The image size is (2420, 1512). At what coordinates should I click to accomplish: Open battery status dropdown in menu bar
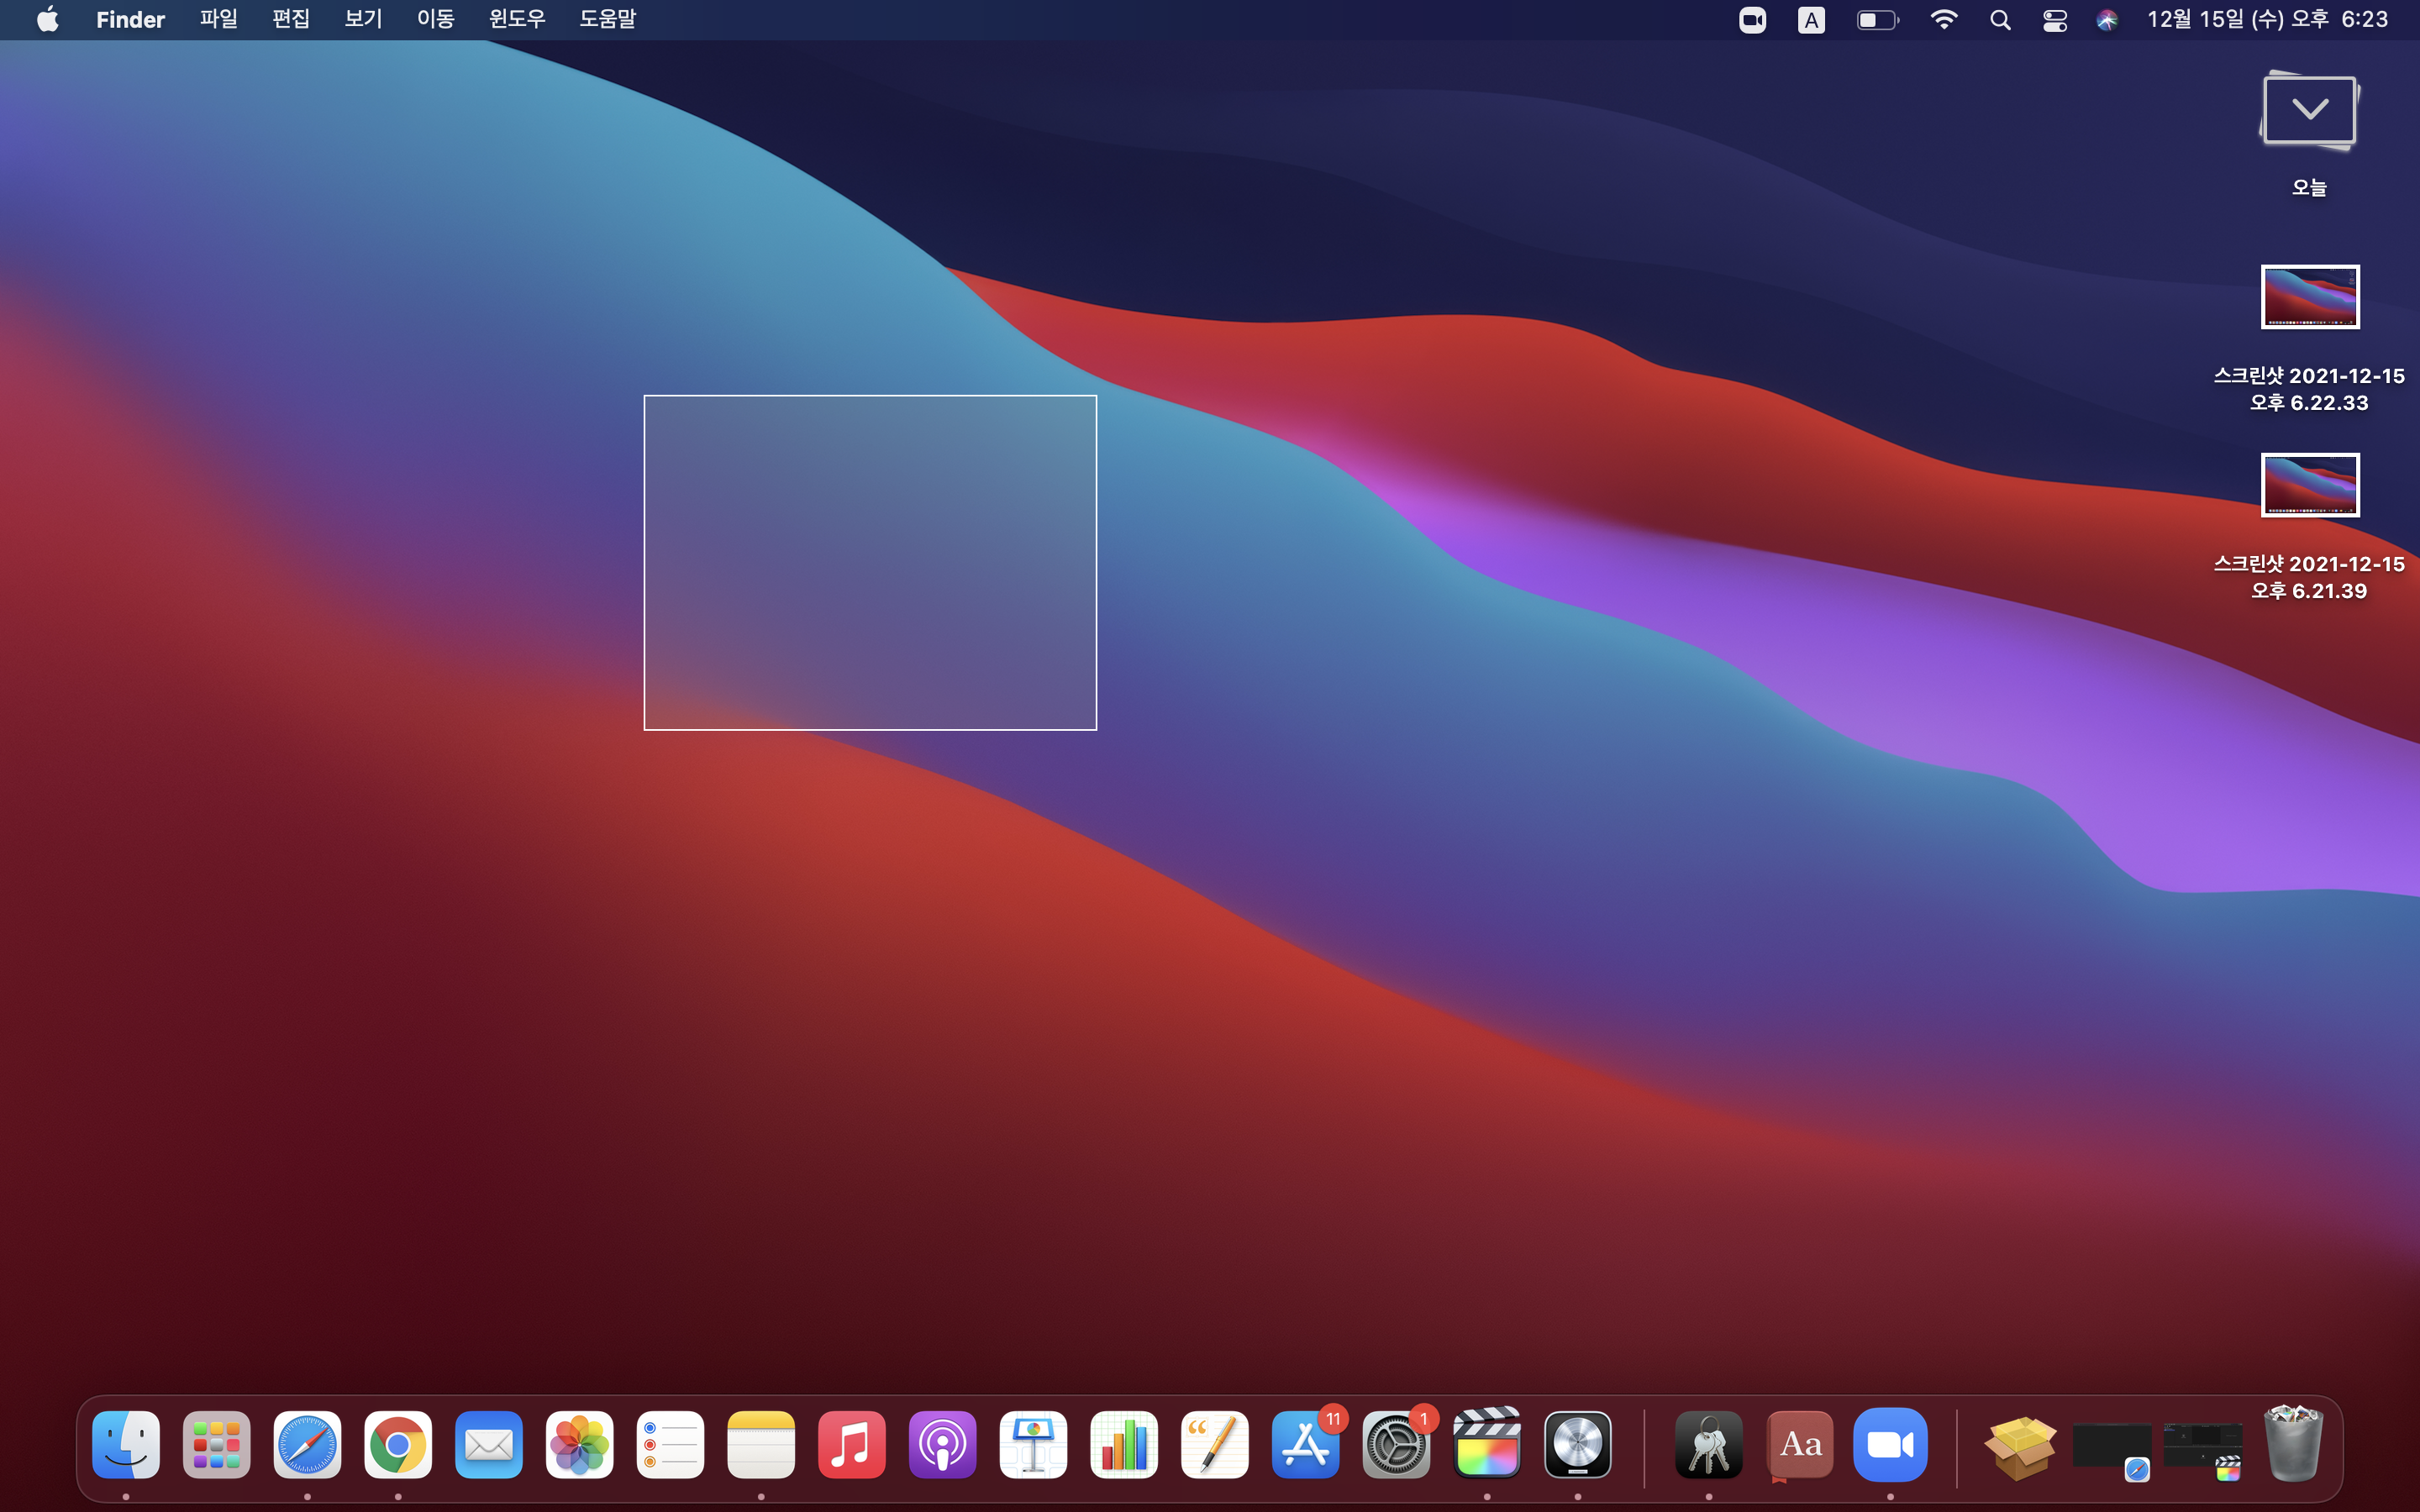[x=1877, y=20]
